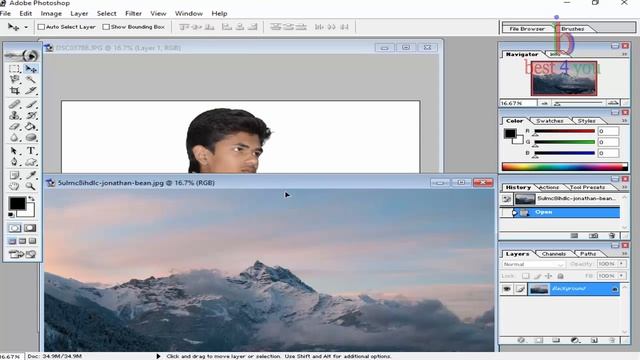This screenshot has height=360, width=640.
Task: Select Standard Screen Mode button
Action: pyautogui.click(x=12, y=241)
